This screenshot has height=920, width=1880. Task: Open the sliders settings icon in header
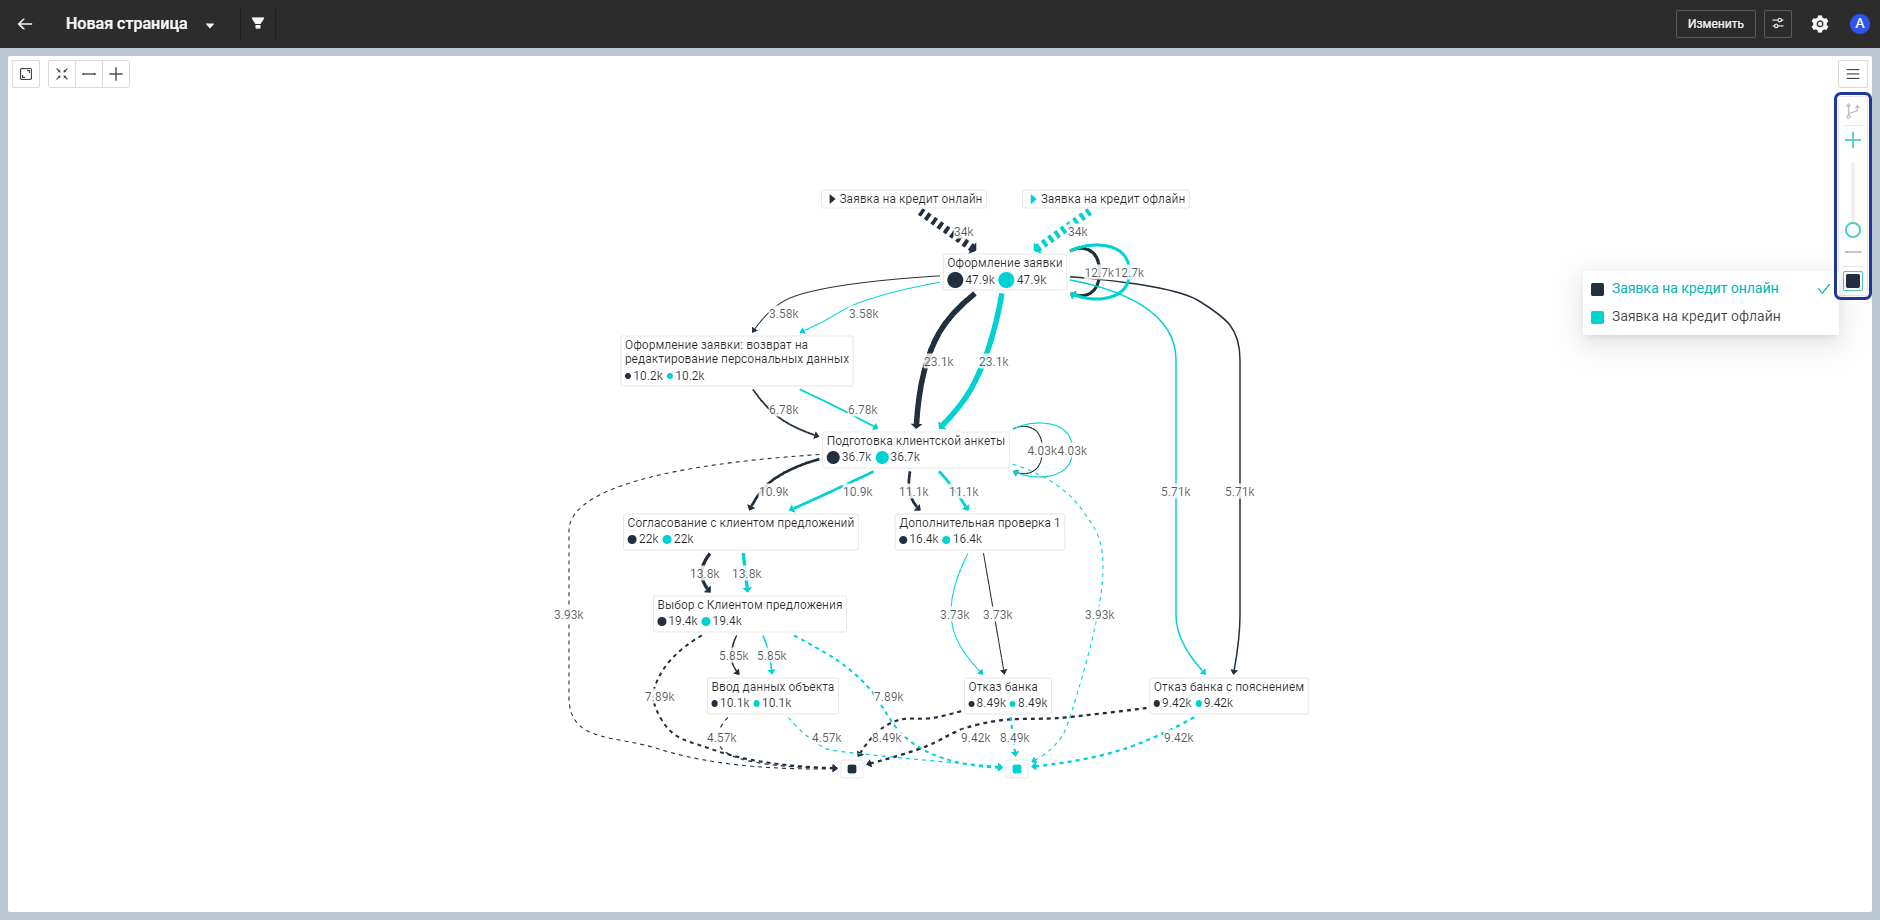[1778, 24]
